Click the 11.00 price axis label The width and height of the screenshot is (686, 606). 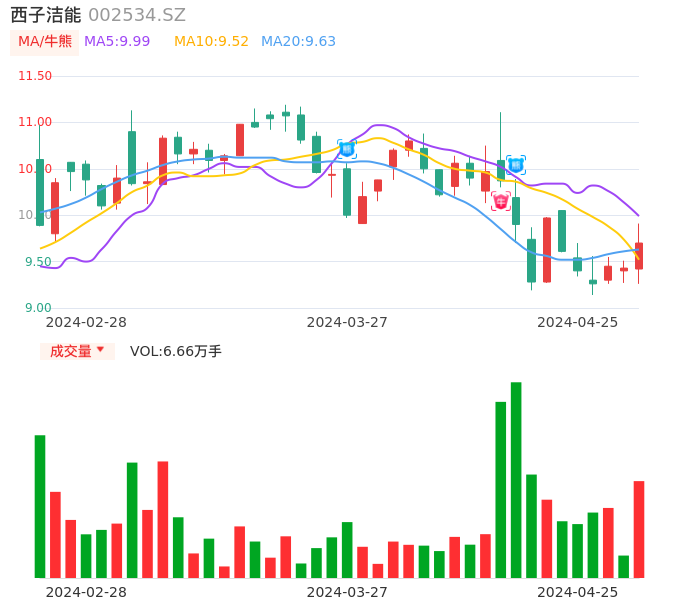tap(35, 122)
